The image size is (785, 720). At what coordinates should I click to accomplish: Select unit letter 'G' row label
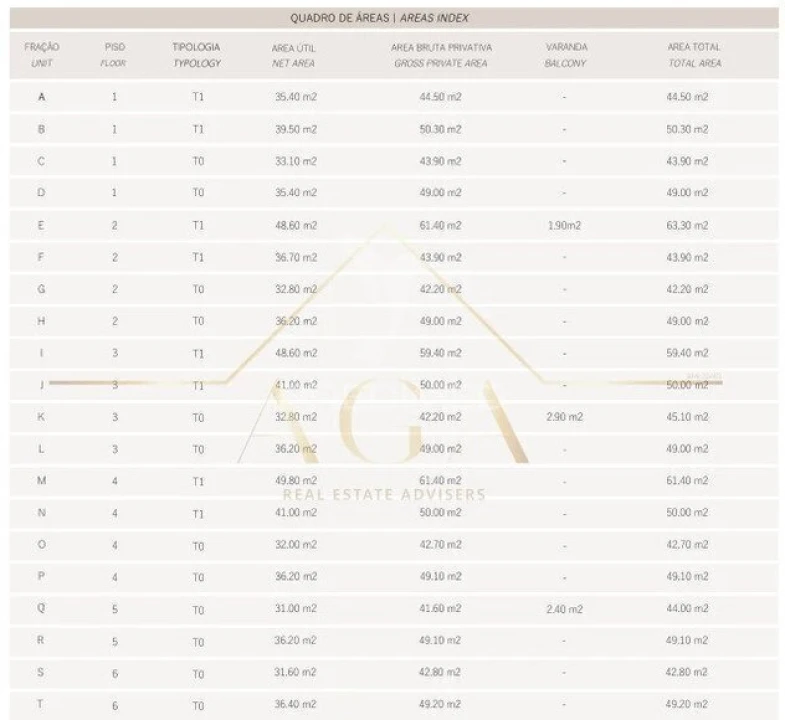[x=42, y=289]
